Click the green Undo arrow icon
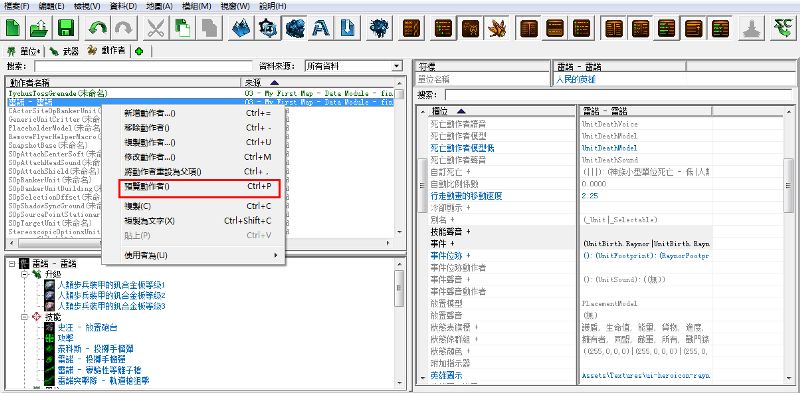Image resolution: width=800 pixels, height=393 pixels. pos(97,27)
